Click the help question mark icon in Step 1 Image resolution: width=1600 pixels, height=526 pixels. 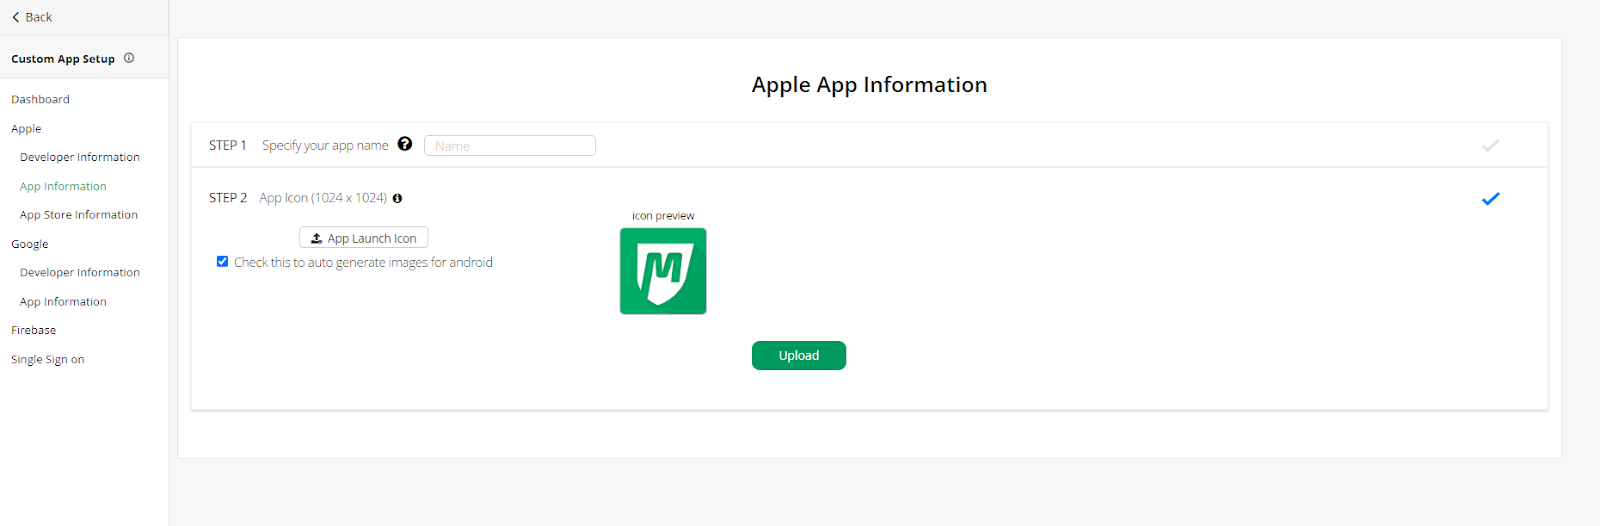(405, 144)
